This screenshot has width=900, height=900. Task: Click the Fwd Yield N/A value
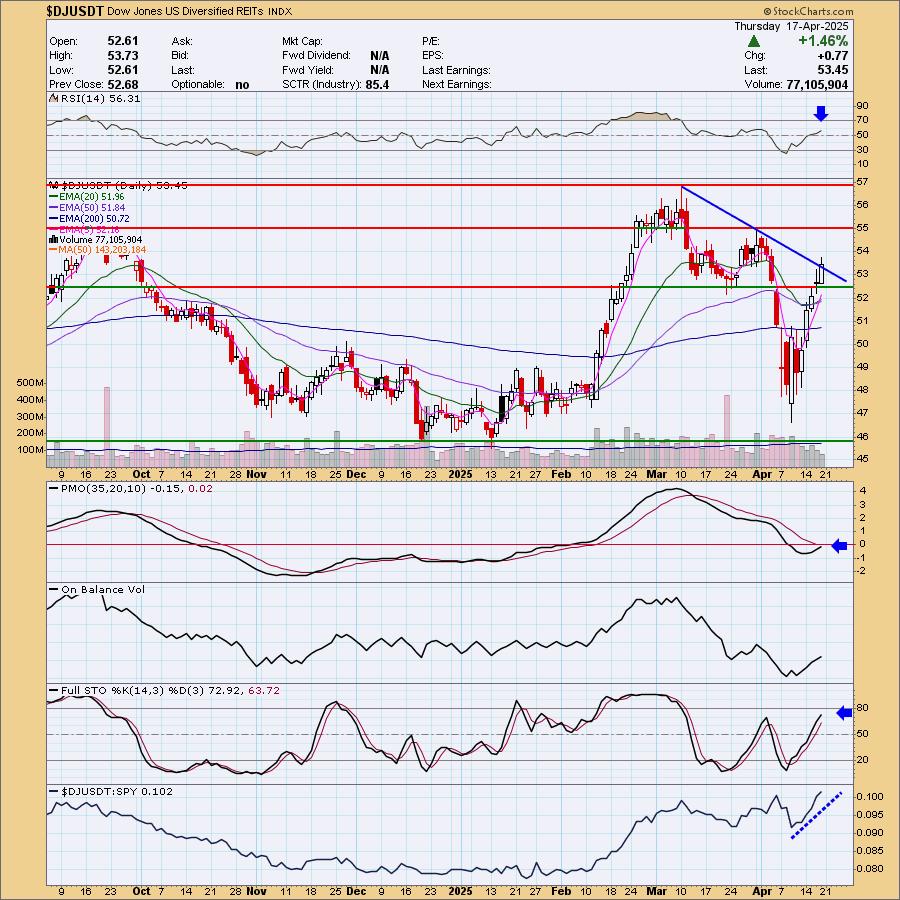379,70
